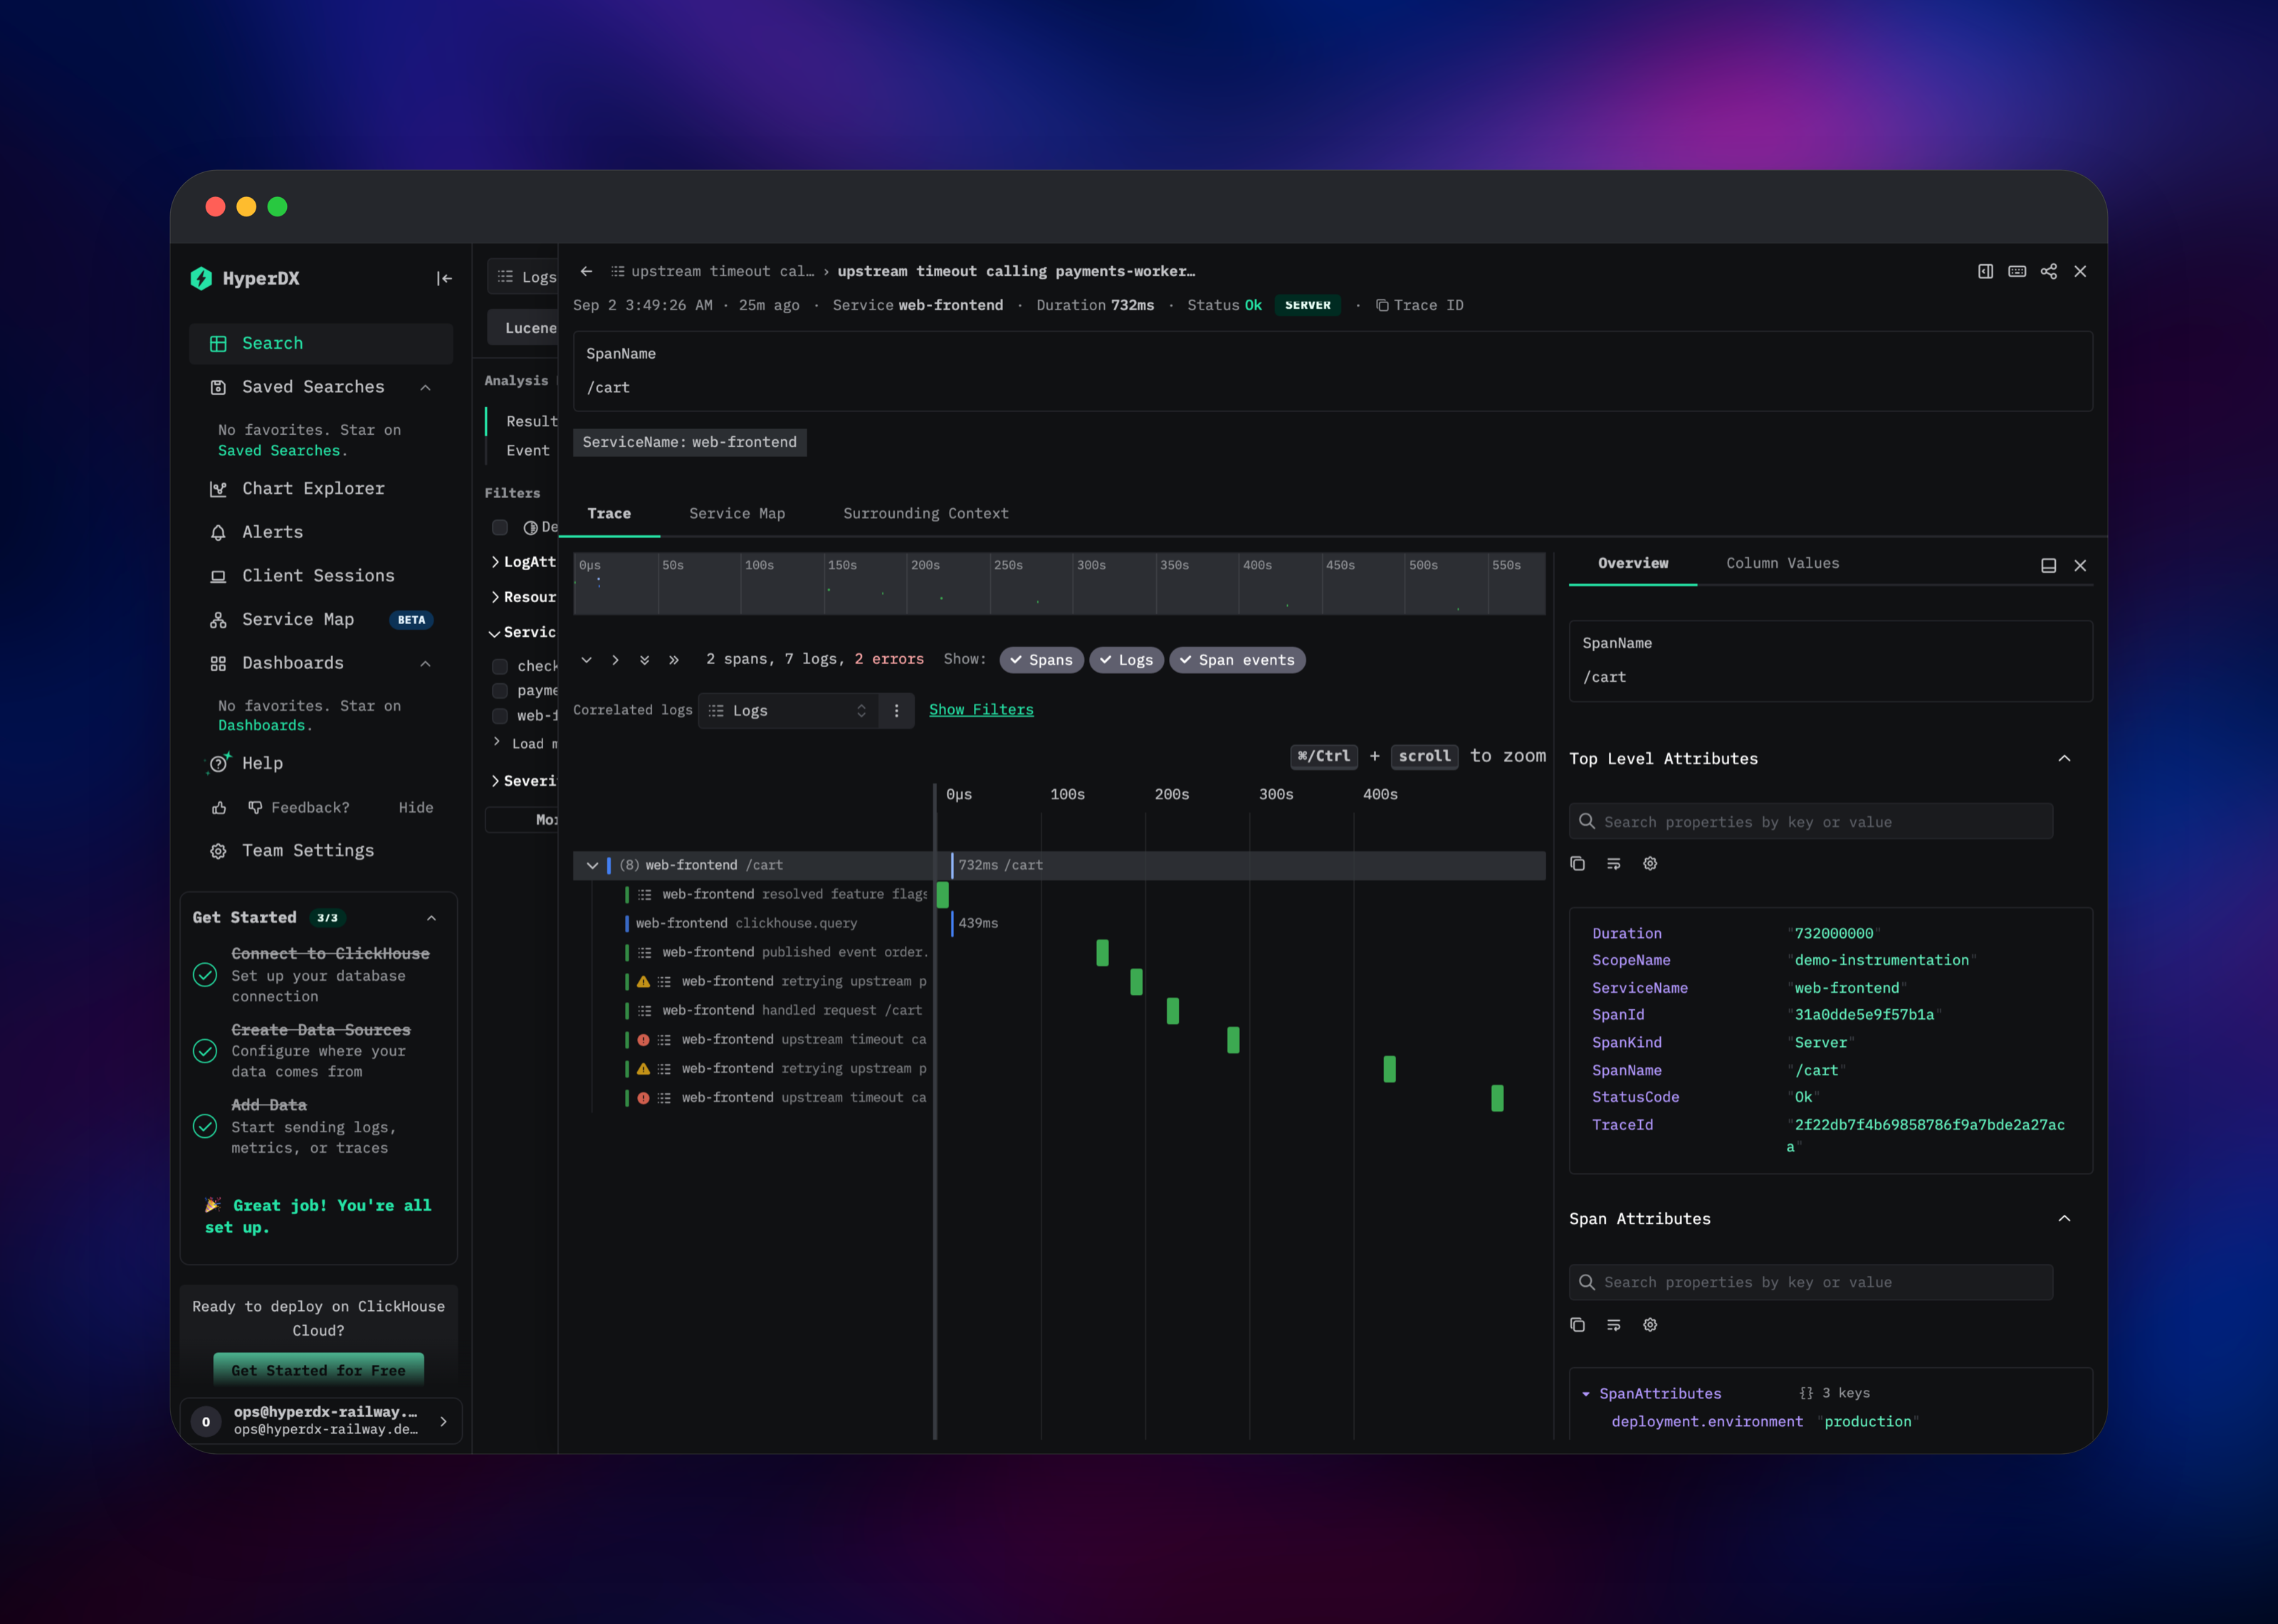Collapse the HyperDX sidebar with arrow icon
The image size is (2278, 1624).
(x=444, y=278)
